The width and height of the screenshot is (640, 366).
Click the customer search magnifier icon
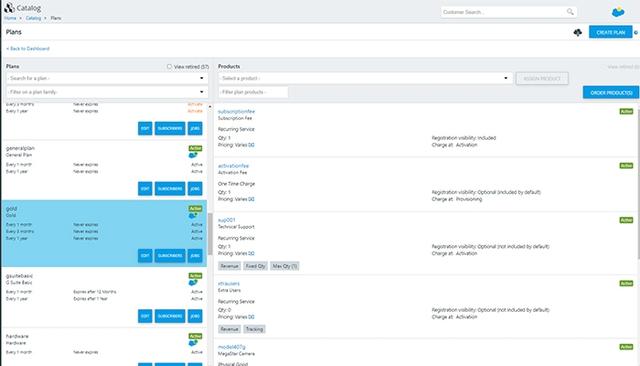pos(570,12)
